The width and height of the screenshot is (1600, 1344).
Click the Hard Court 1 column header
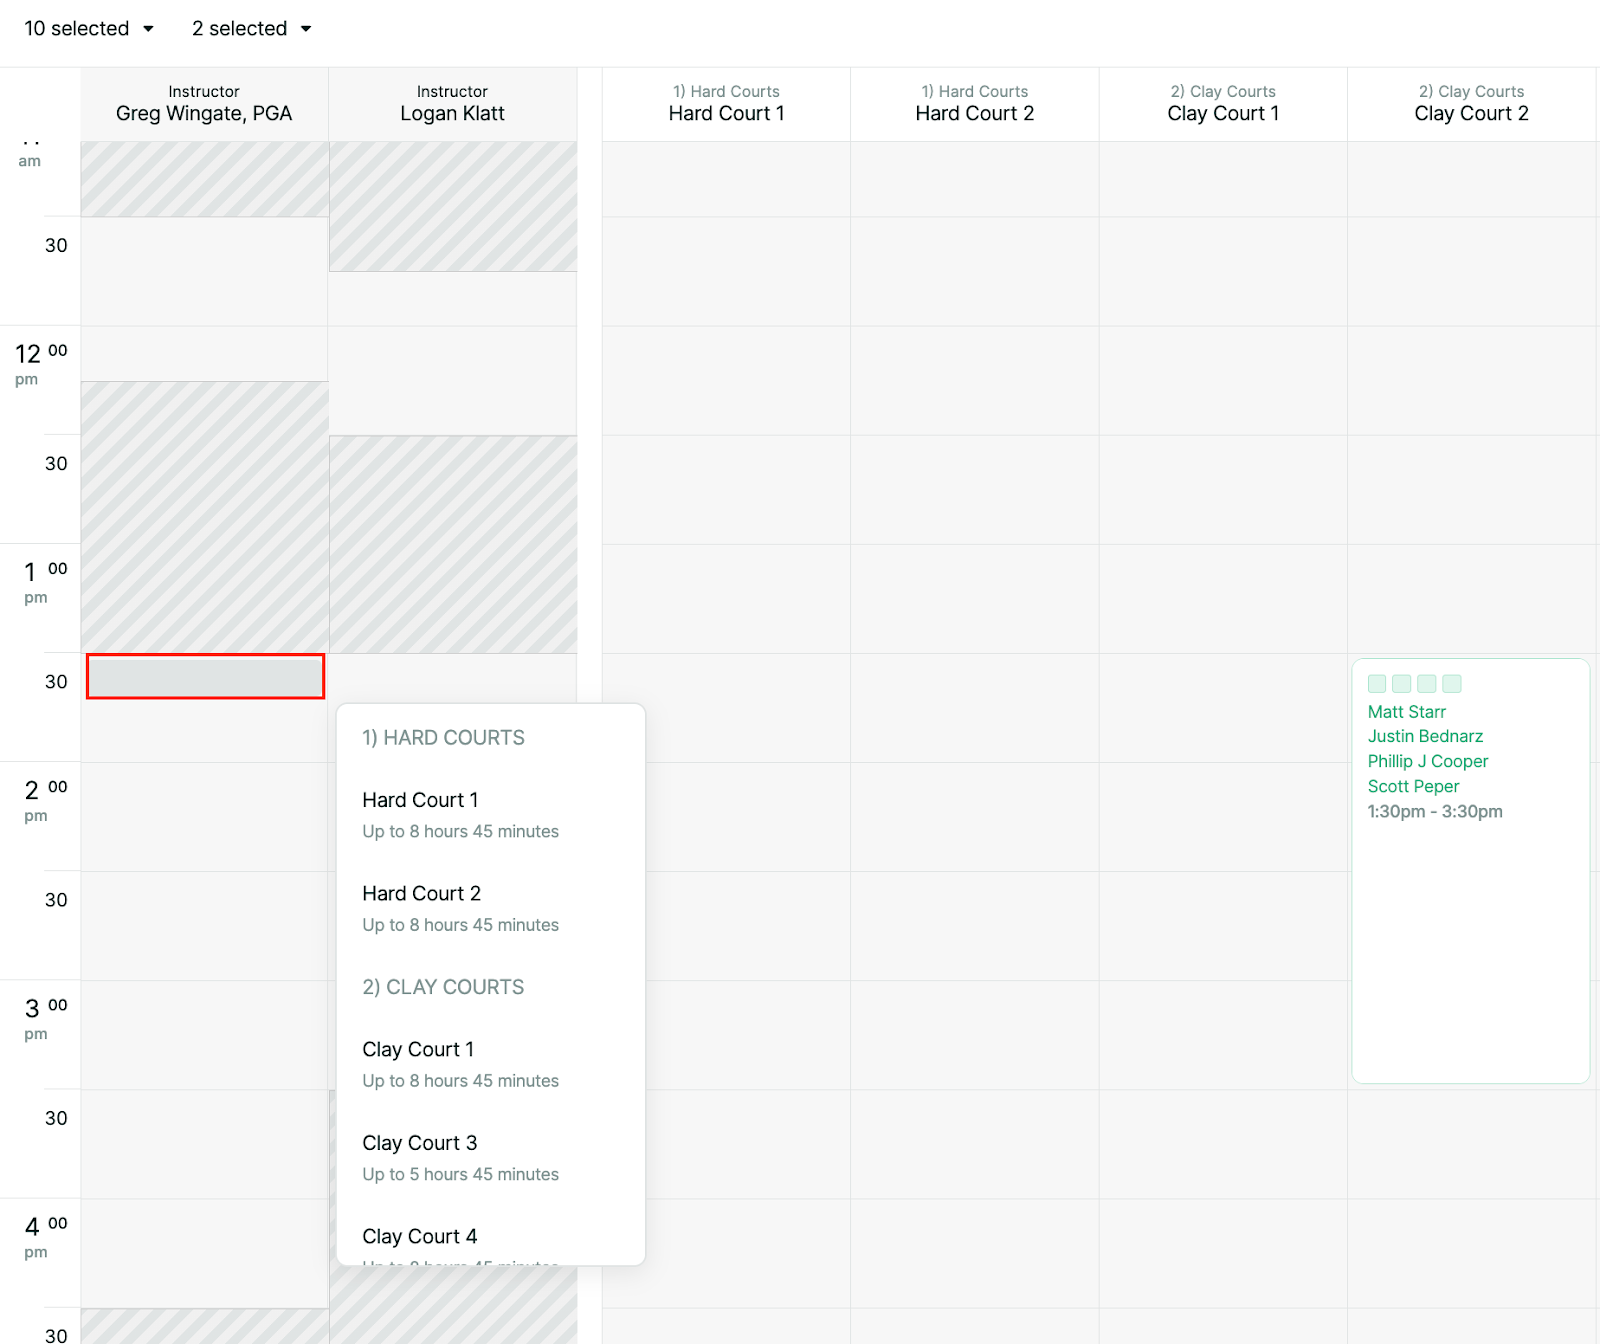point(726,104)
